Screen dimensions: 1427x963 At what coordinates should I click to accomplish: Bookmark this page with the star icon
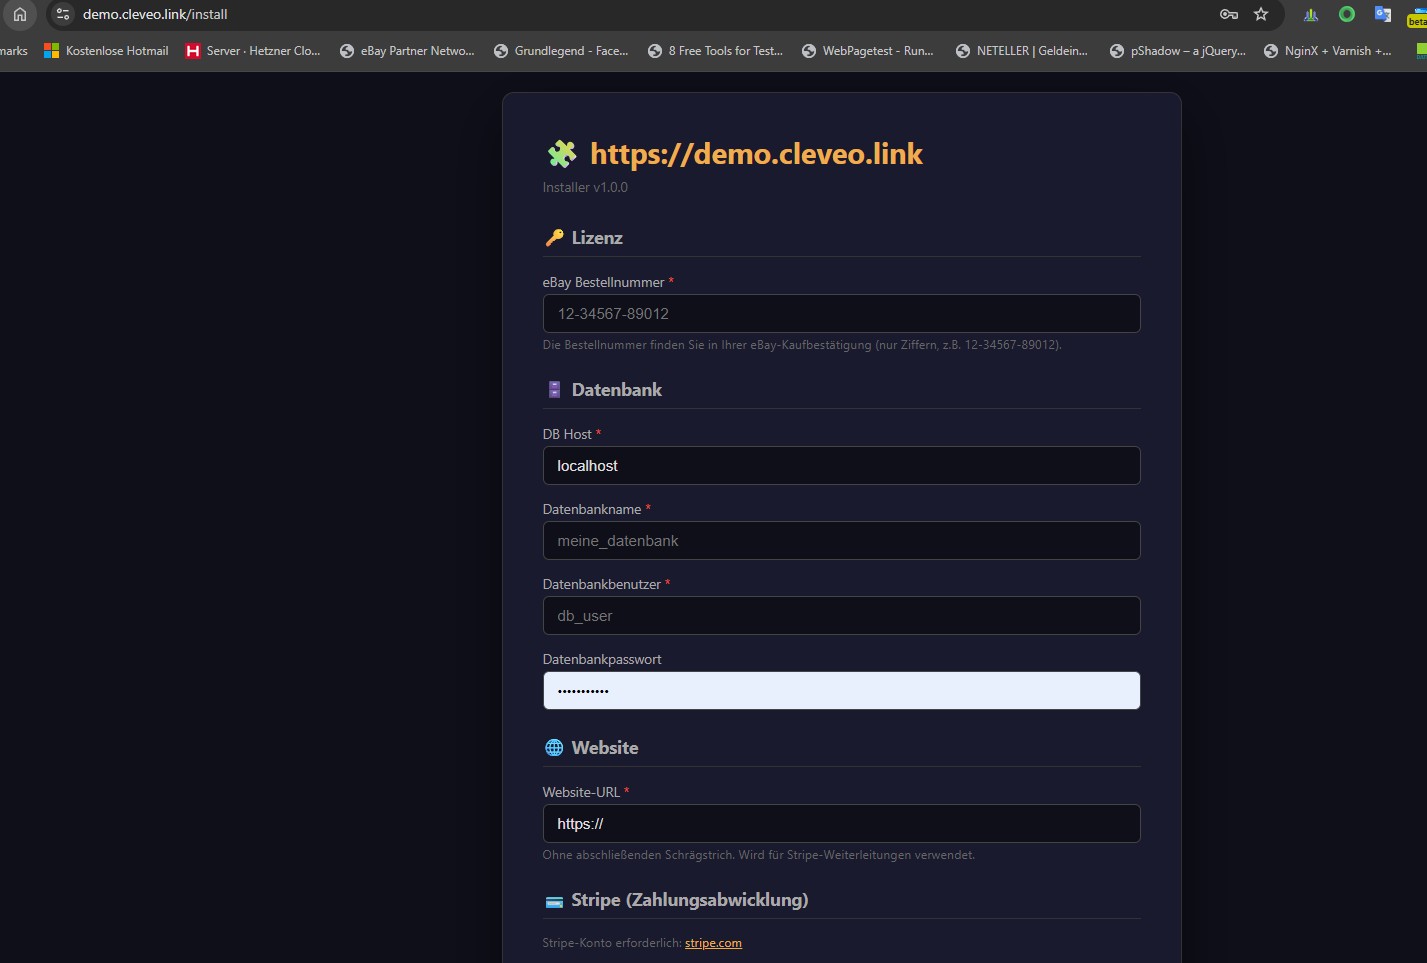click(1261, 14)
